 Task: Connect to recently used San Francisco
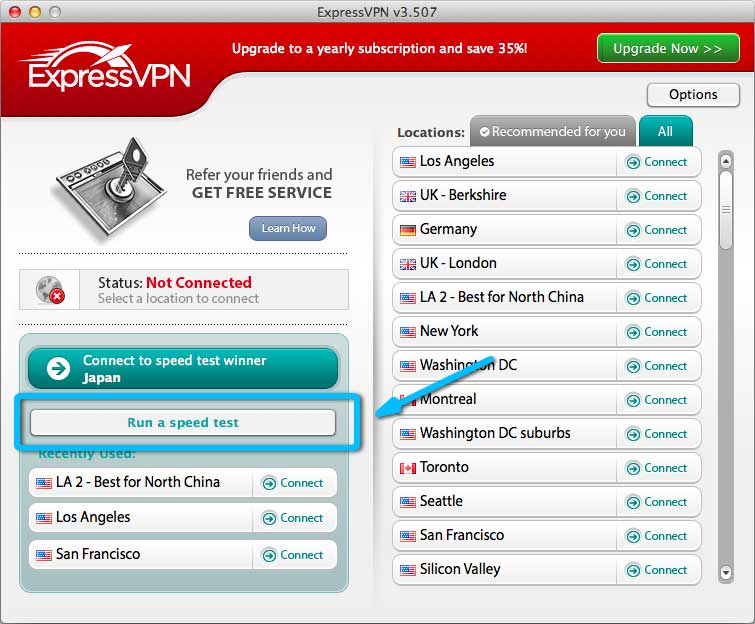click(293, 555)
